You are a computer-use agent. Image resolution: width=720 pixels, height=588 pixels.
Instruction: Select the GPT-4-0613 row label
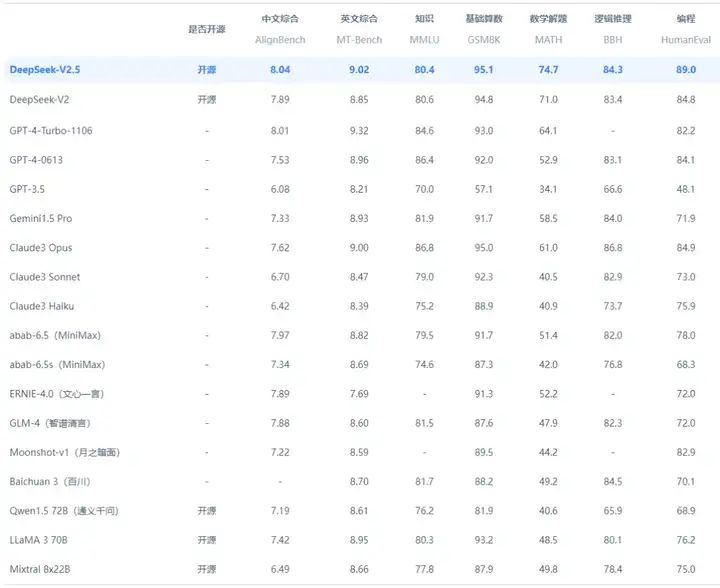pos(36,160)
